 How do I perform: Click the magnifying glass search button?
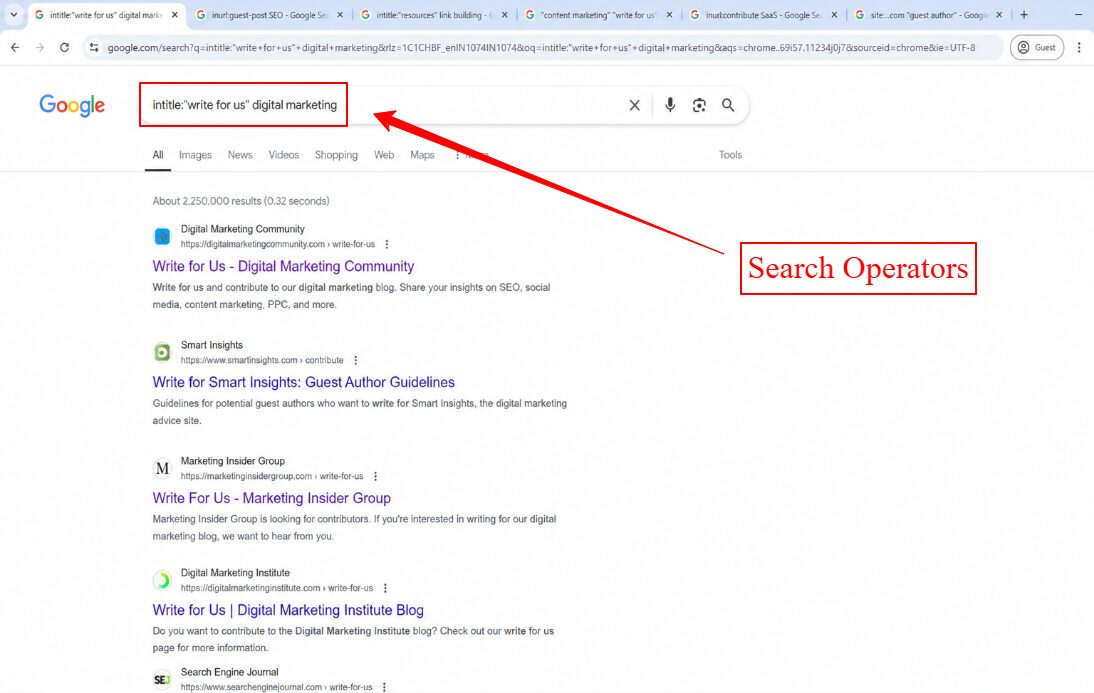coord(728,105)
